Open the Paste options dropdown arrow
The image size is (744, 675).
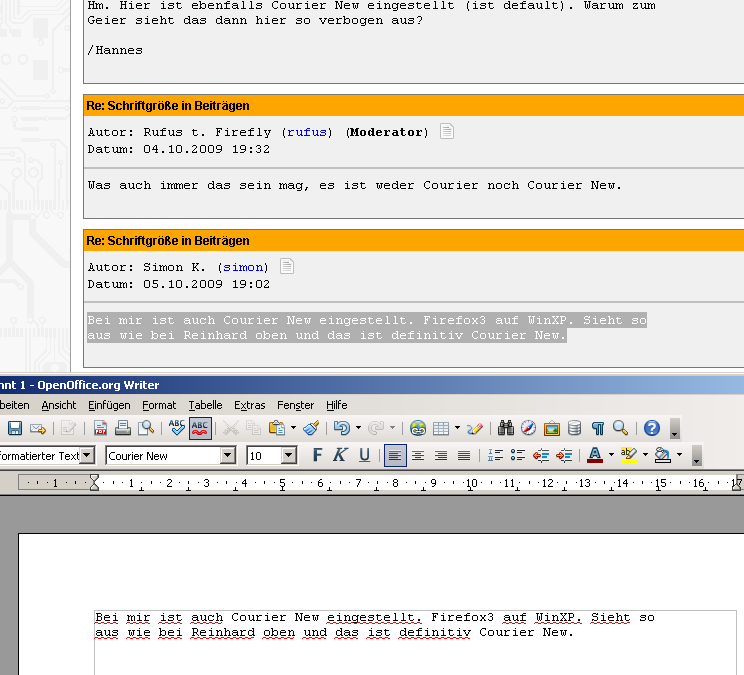point(293,428)
